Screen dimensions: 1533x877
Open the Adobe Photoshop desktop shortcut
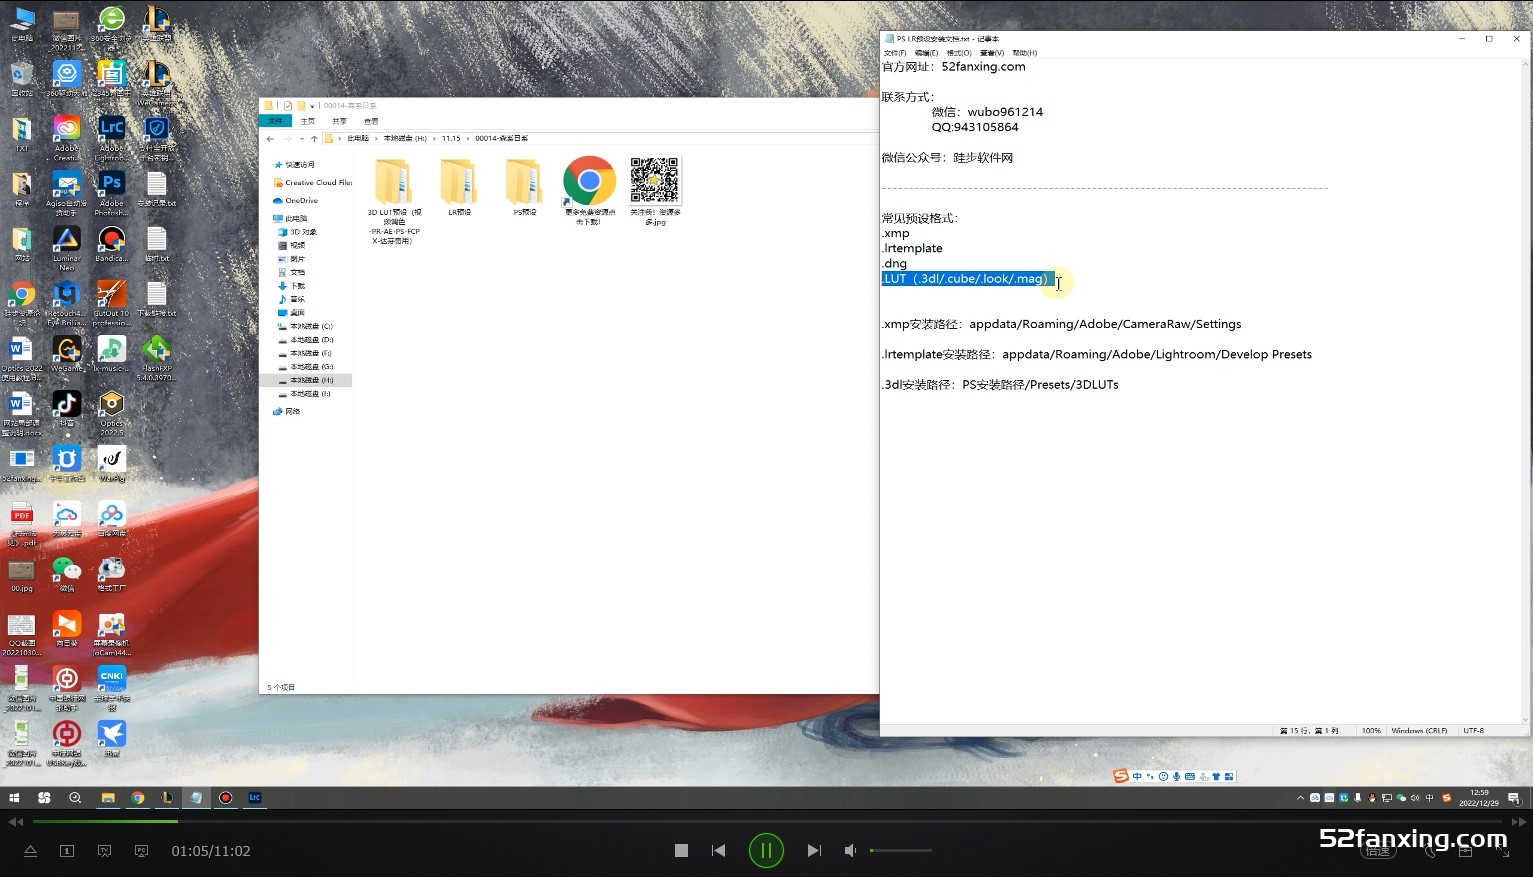111,193
